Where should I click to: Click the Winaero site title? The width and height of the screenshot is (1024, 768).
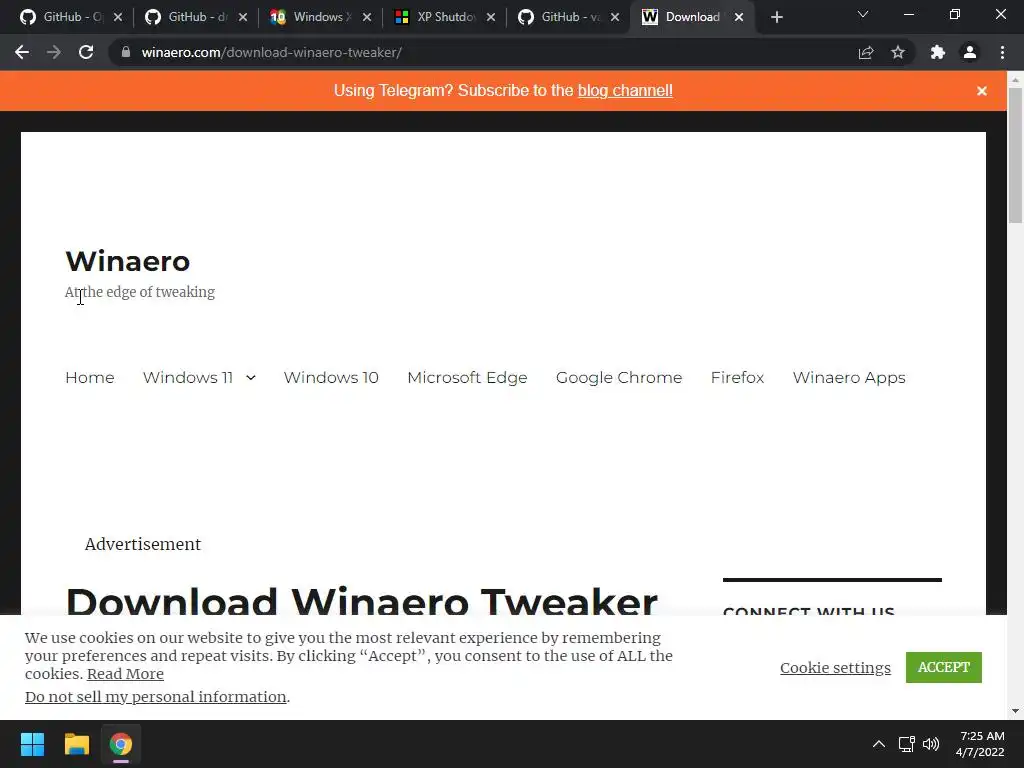coord(127,261)
